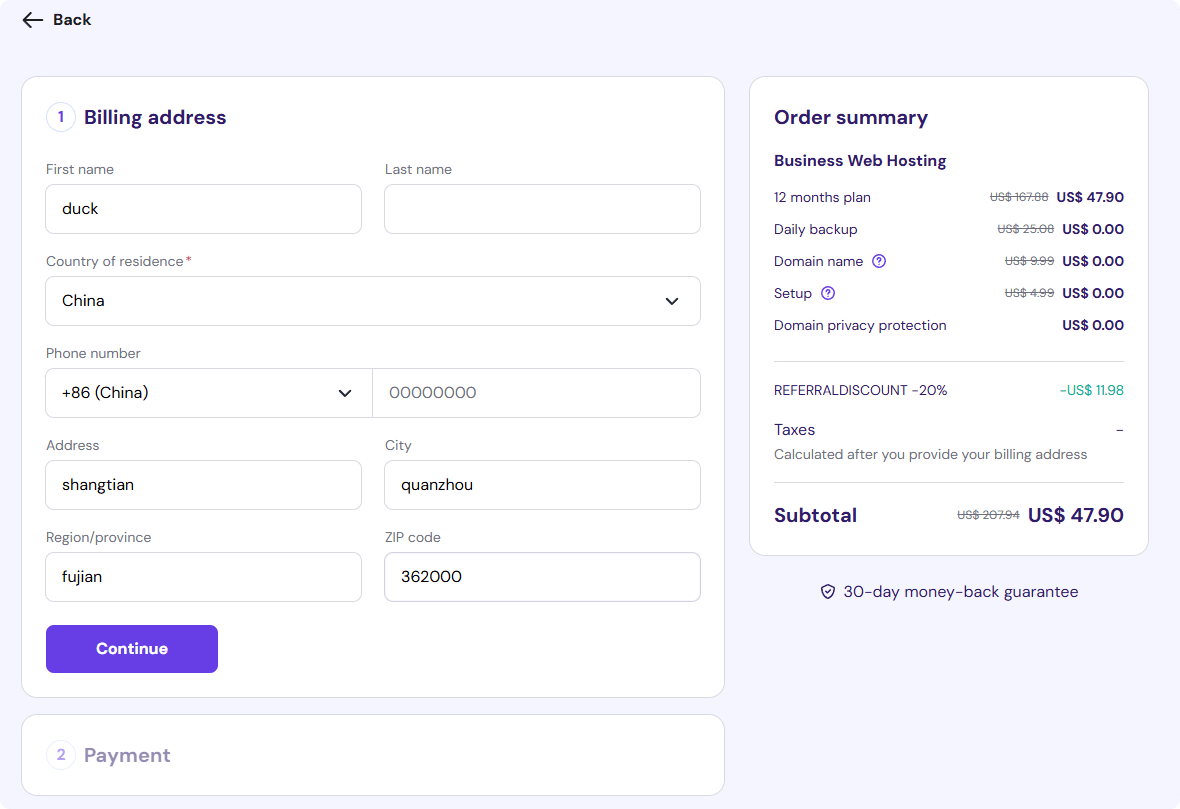Select the Billing address section header

tap(155, 117)
